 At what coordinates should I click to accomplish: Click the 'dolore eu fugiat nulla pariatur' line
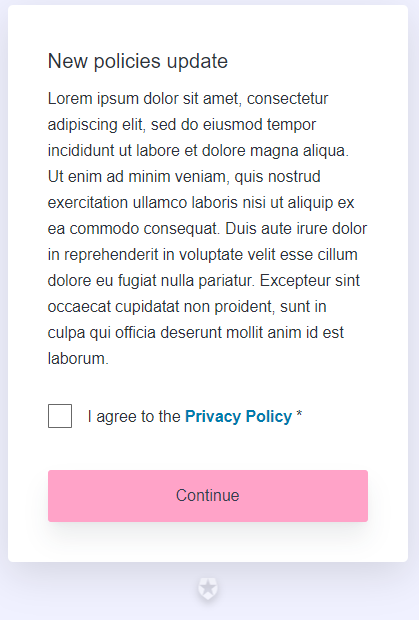204,280
